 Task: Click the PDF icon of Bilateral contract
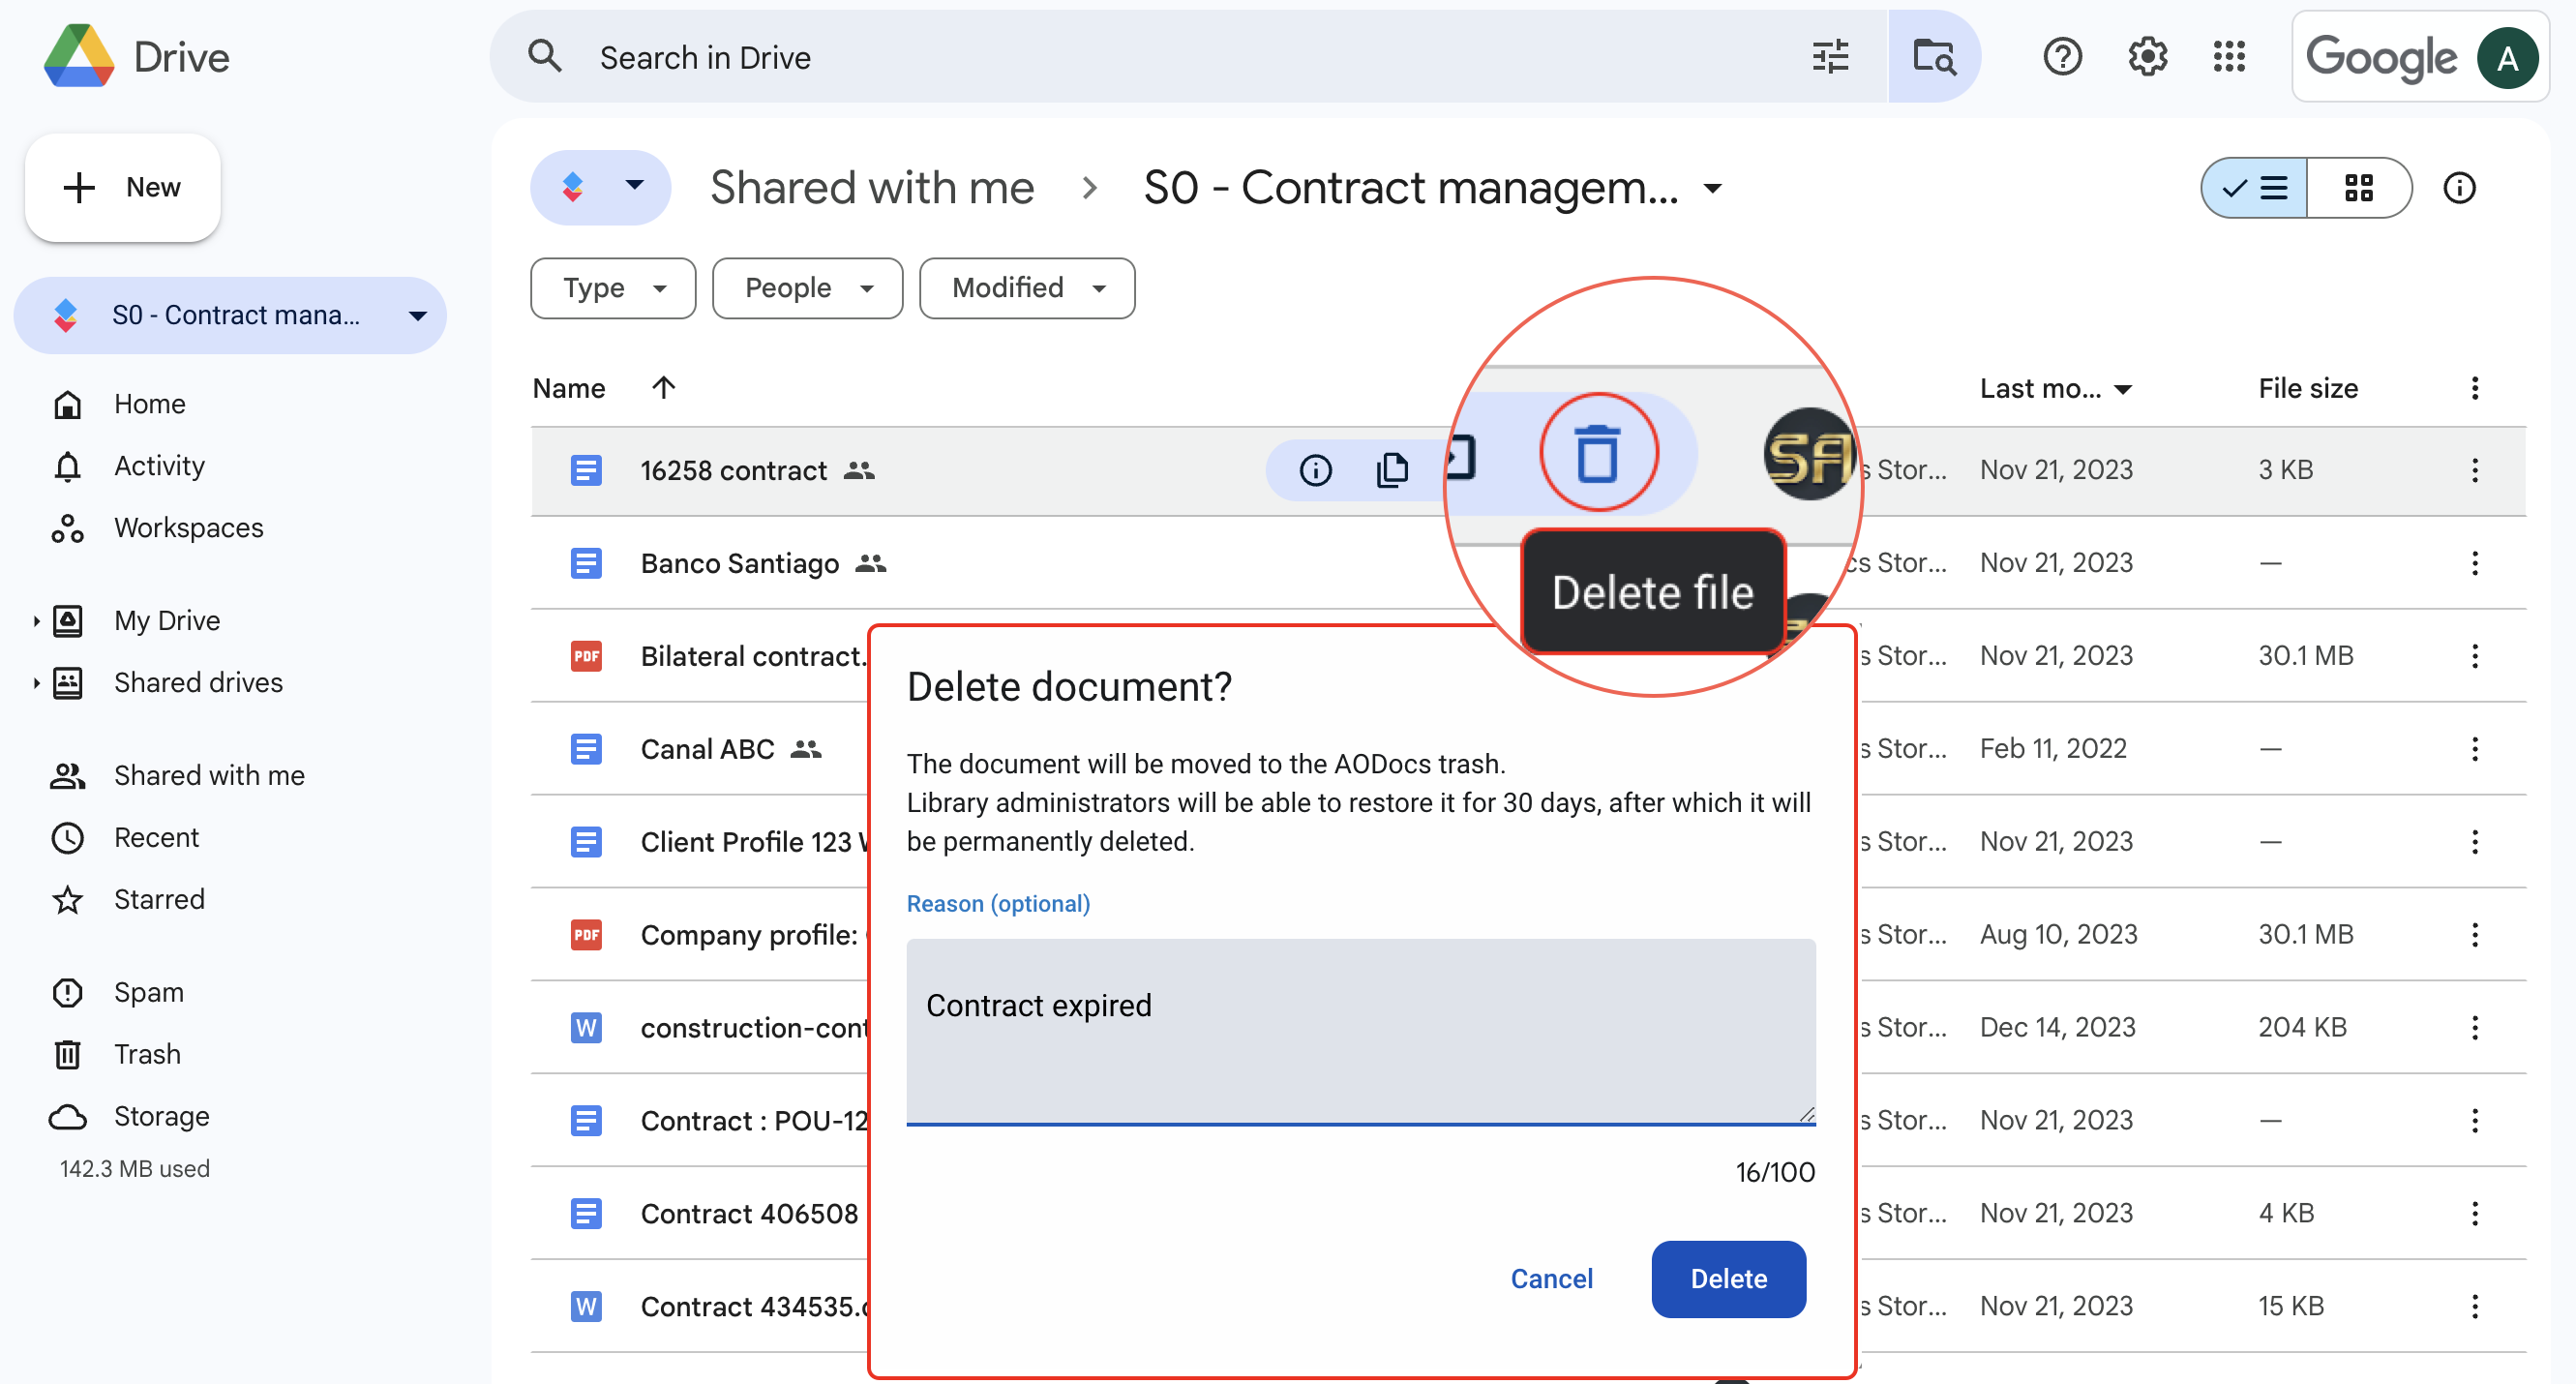click(586, 656)
